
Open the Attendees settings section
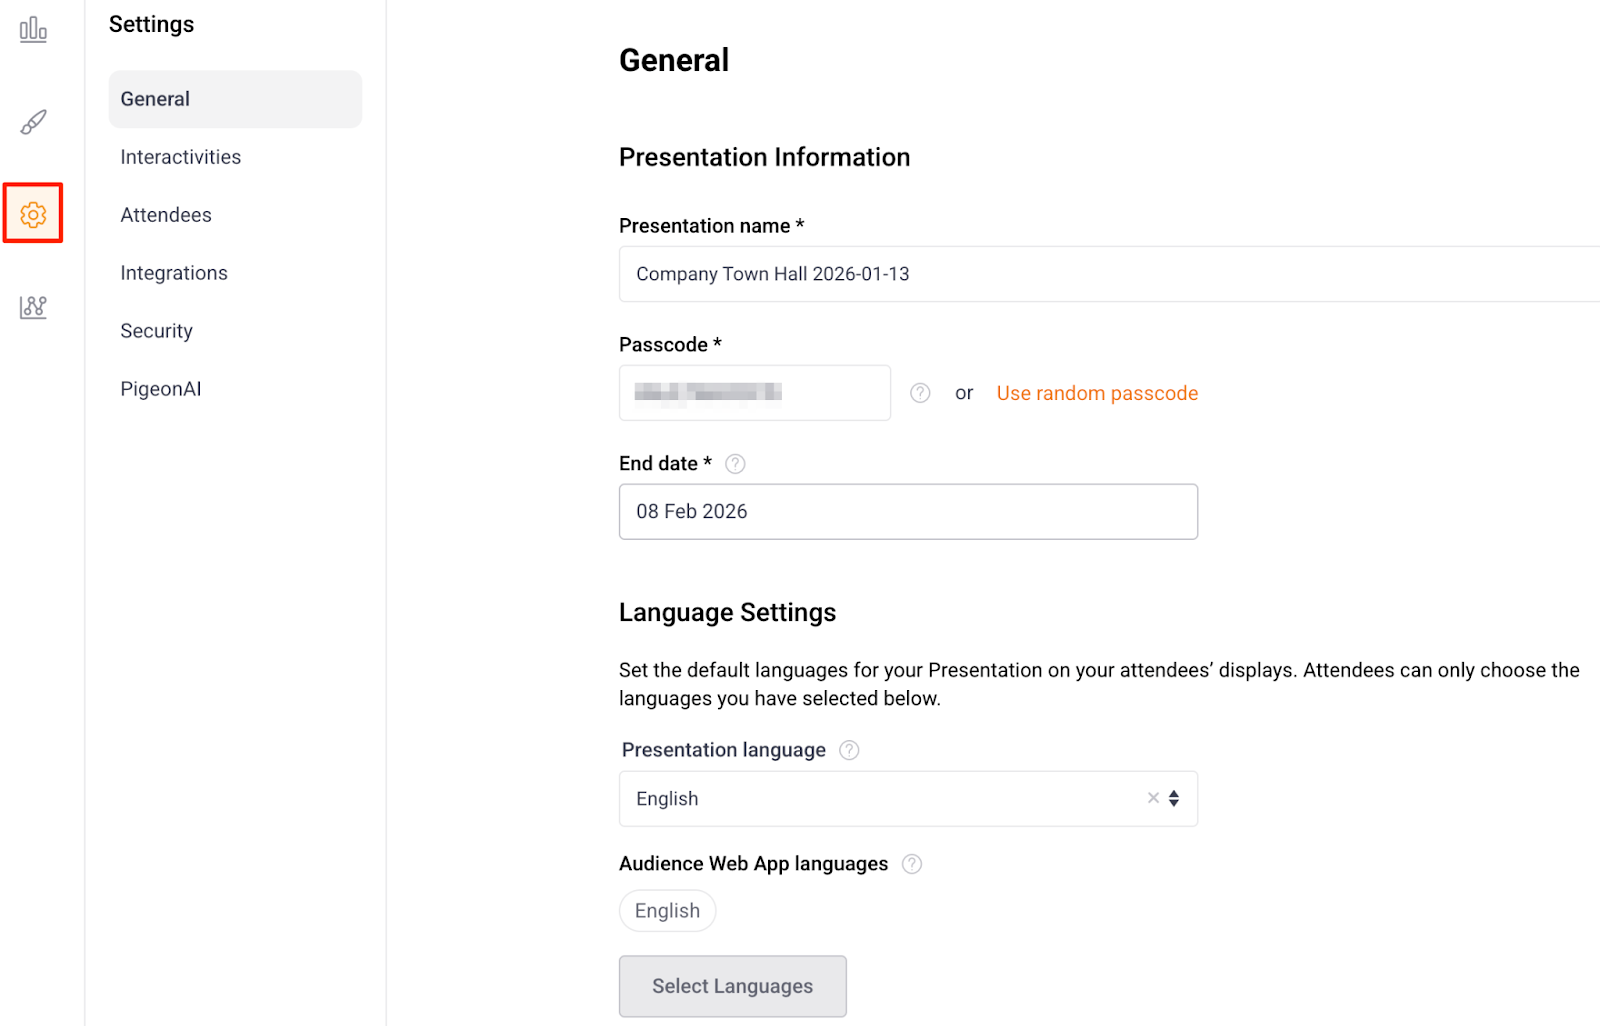pos(166,215)
